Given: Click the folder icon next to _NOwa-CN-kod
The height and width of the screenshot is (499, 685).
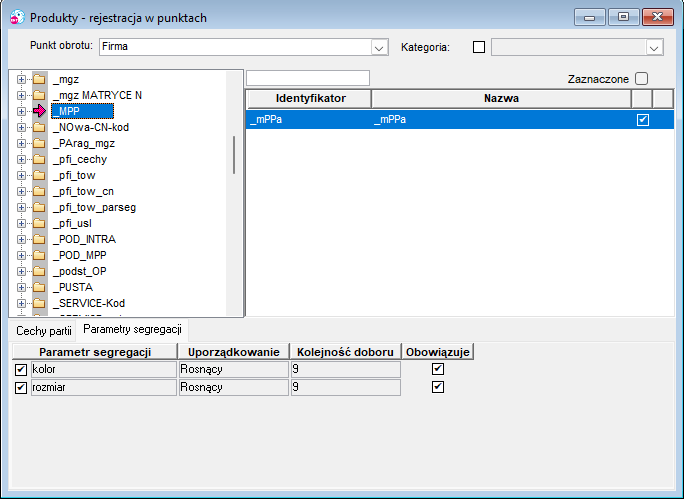Looking at the screenshot, I should (39, 127).
